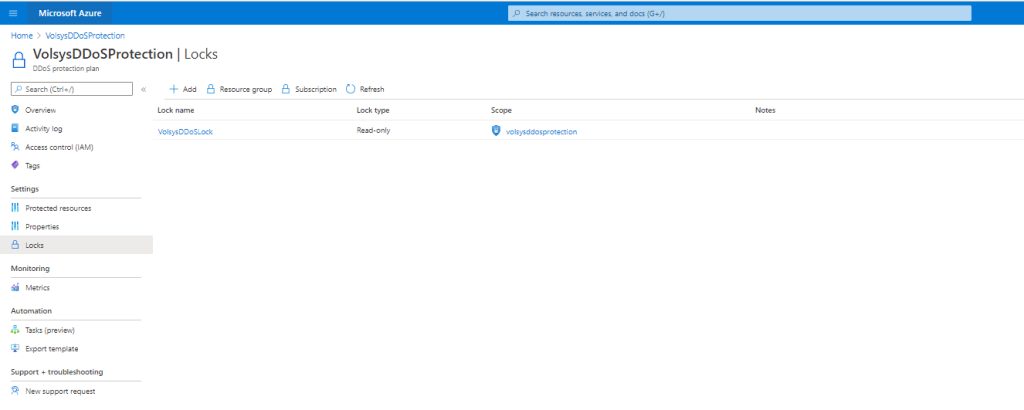
Task: Click the Refresh icon in toolbar
Action: click(350, 89)
